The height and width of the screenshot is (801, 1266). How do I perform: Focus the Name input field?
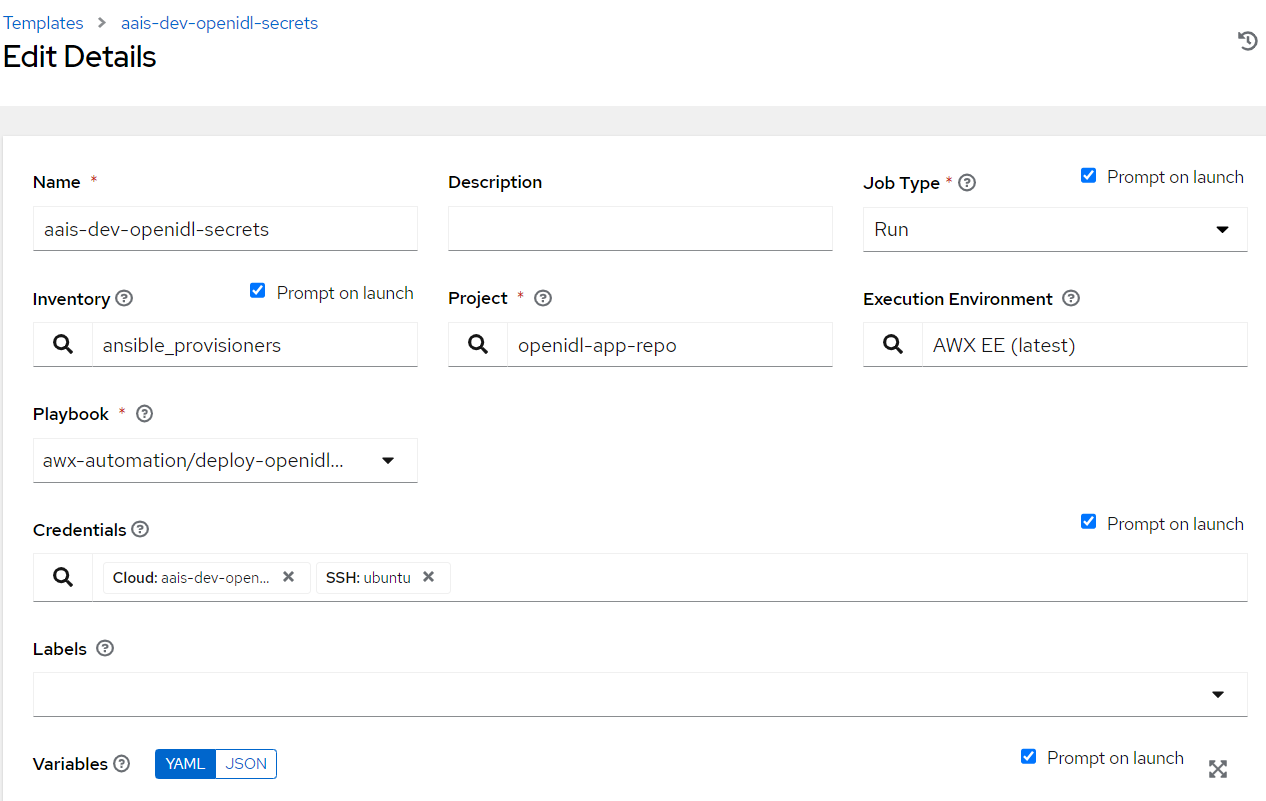[x=225, y=229]
